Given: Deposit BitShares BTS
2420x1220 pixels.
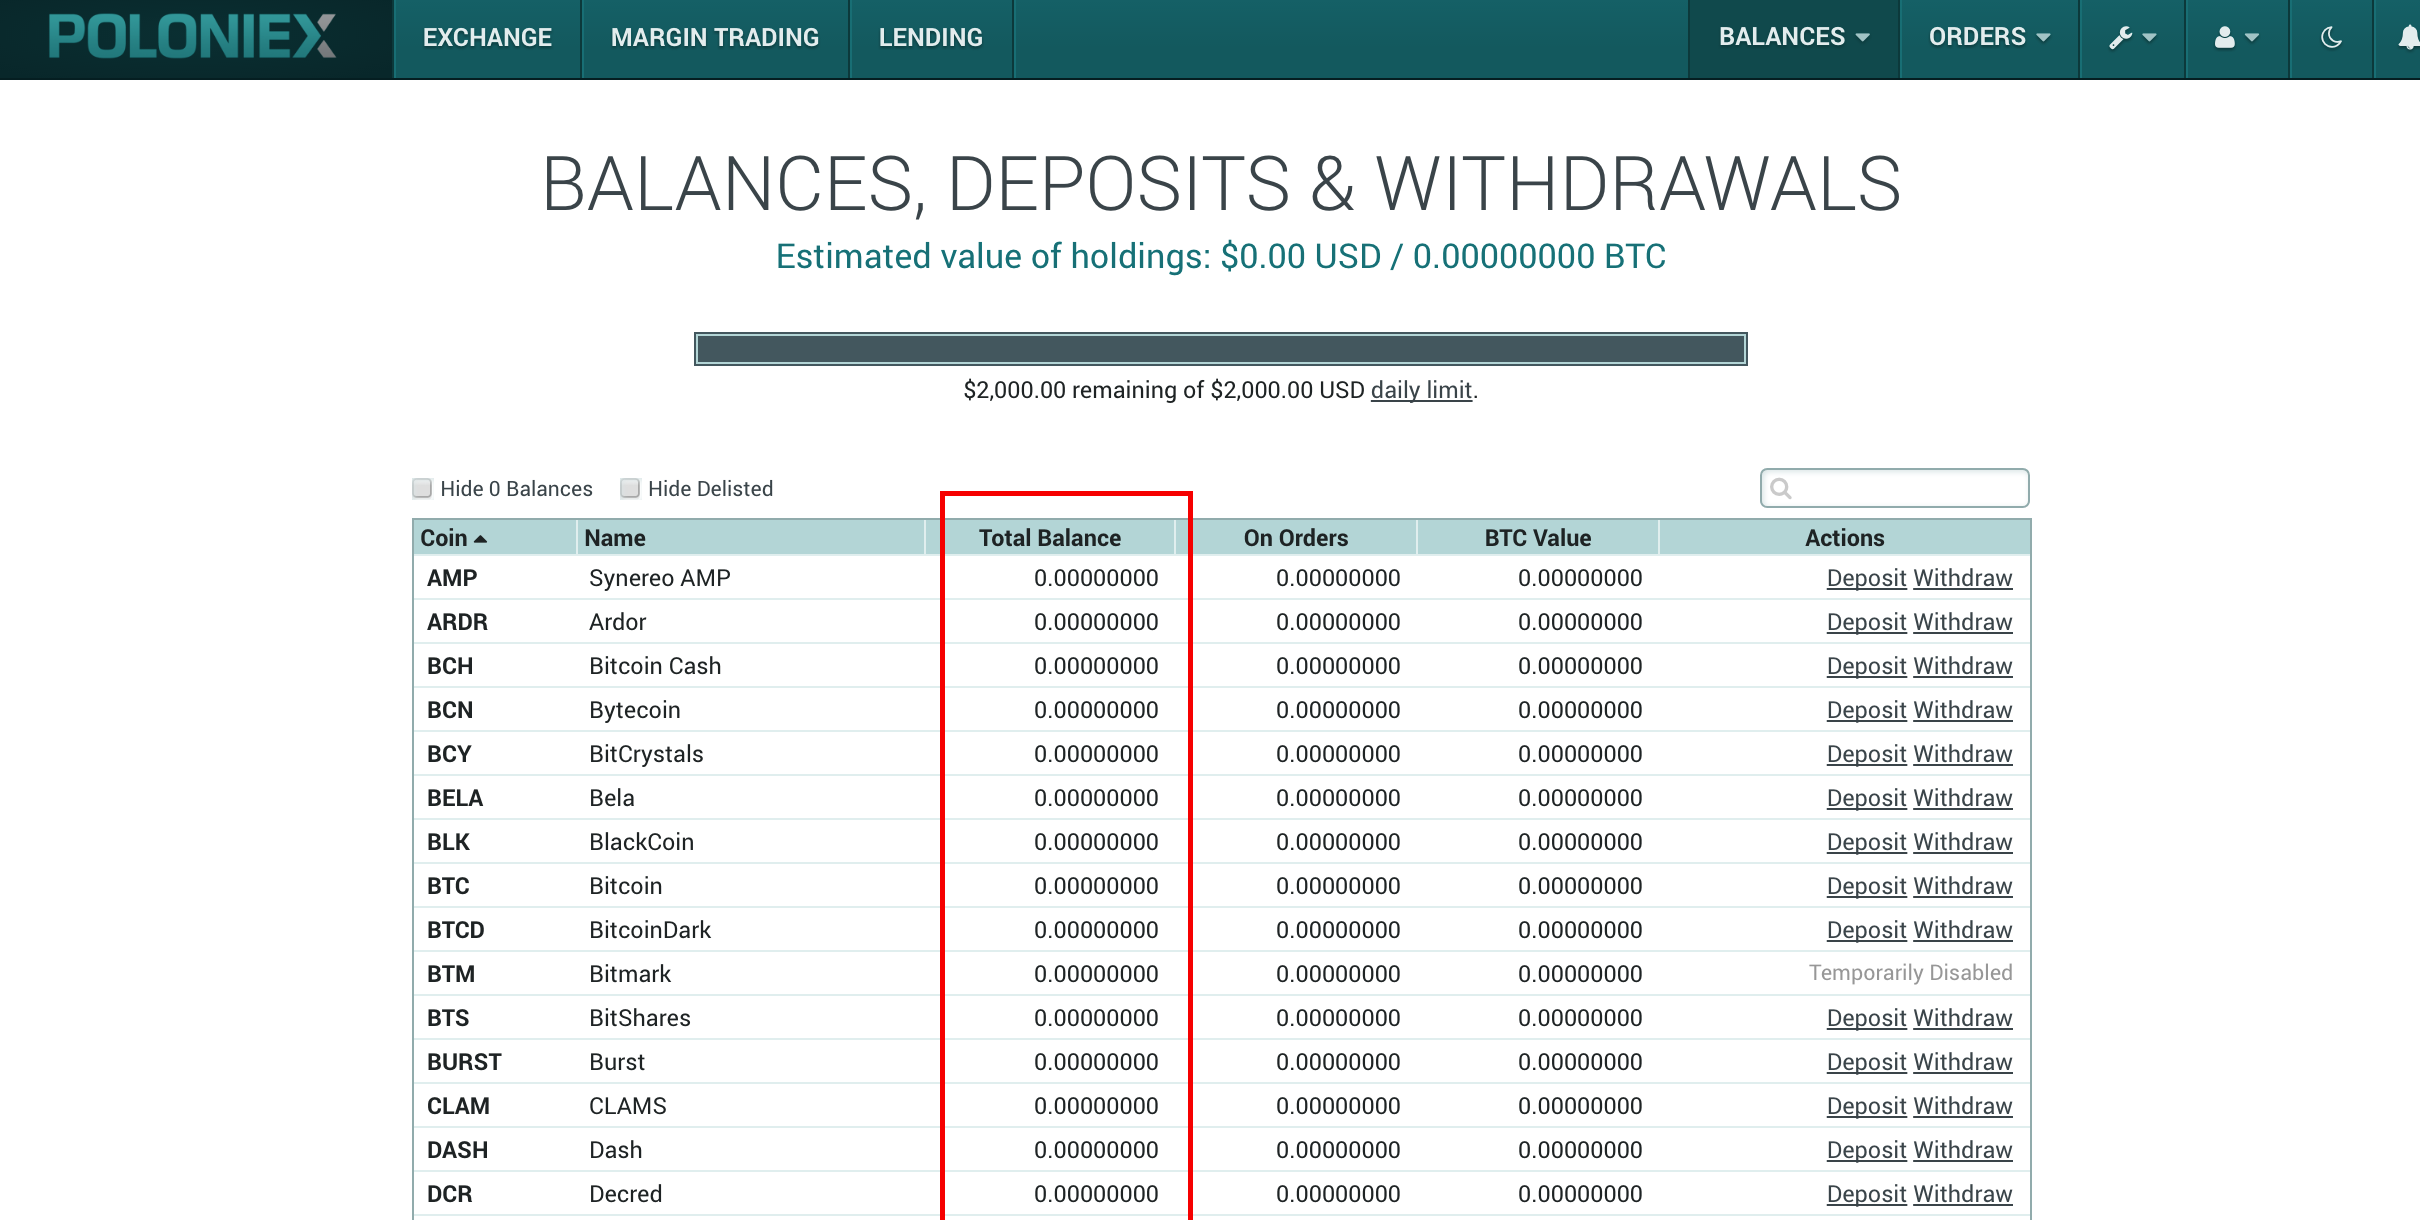Looking at the screenshot, I should coord(1867,1018).
